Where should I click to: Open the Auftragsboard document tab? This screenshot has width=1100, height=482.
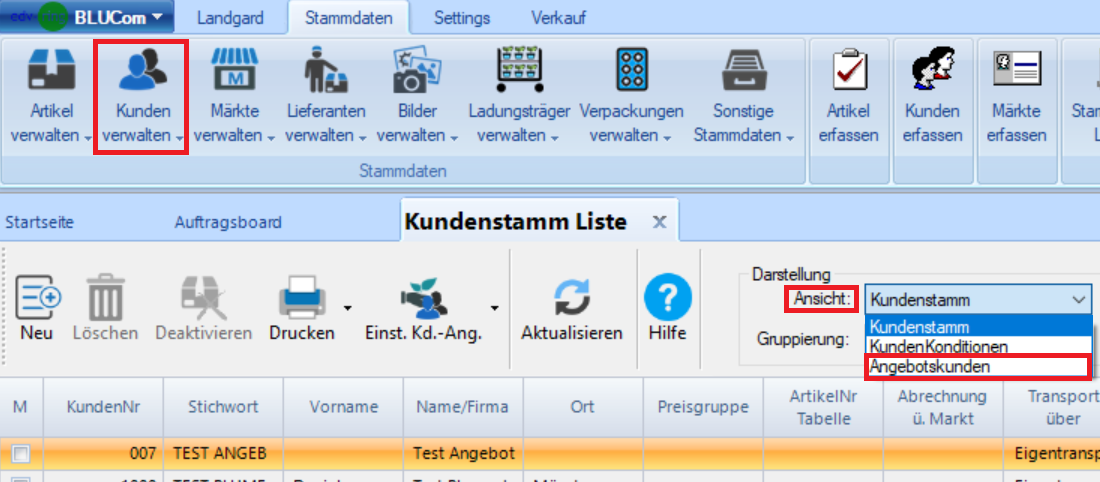pos(227,222)
